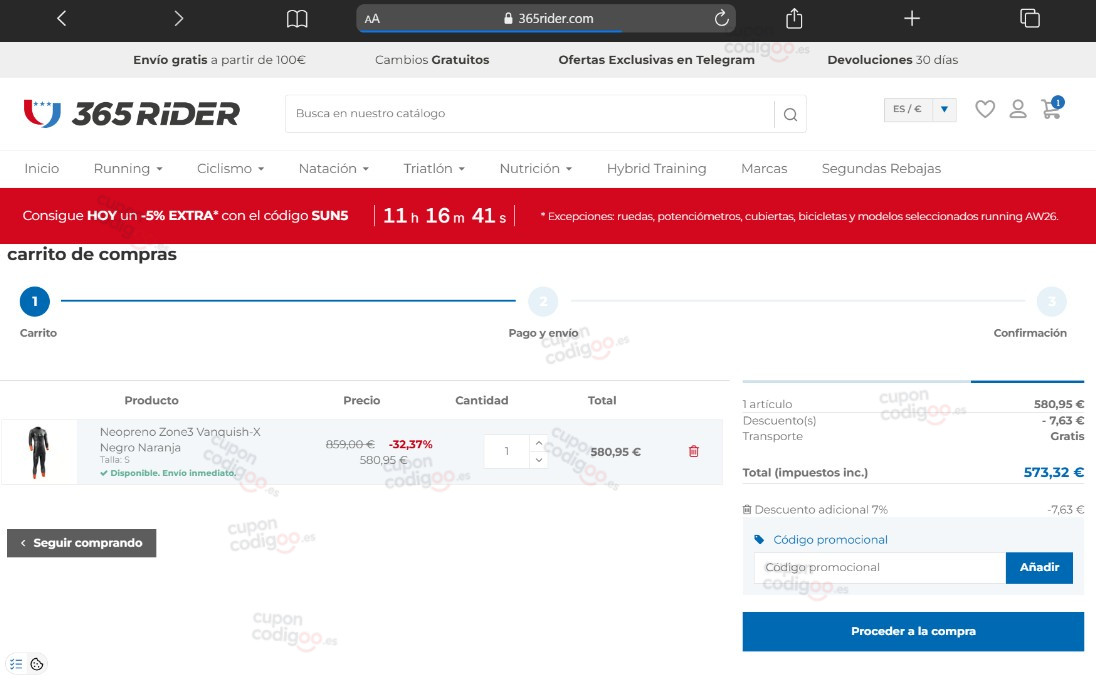
Task: Open the Marcas menu item
Action: 764,168
